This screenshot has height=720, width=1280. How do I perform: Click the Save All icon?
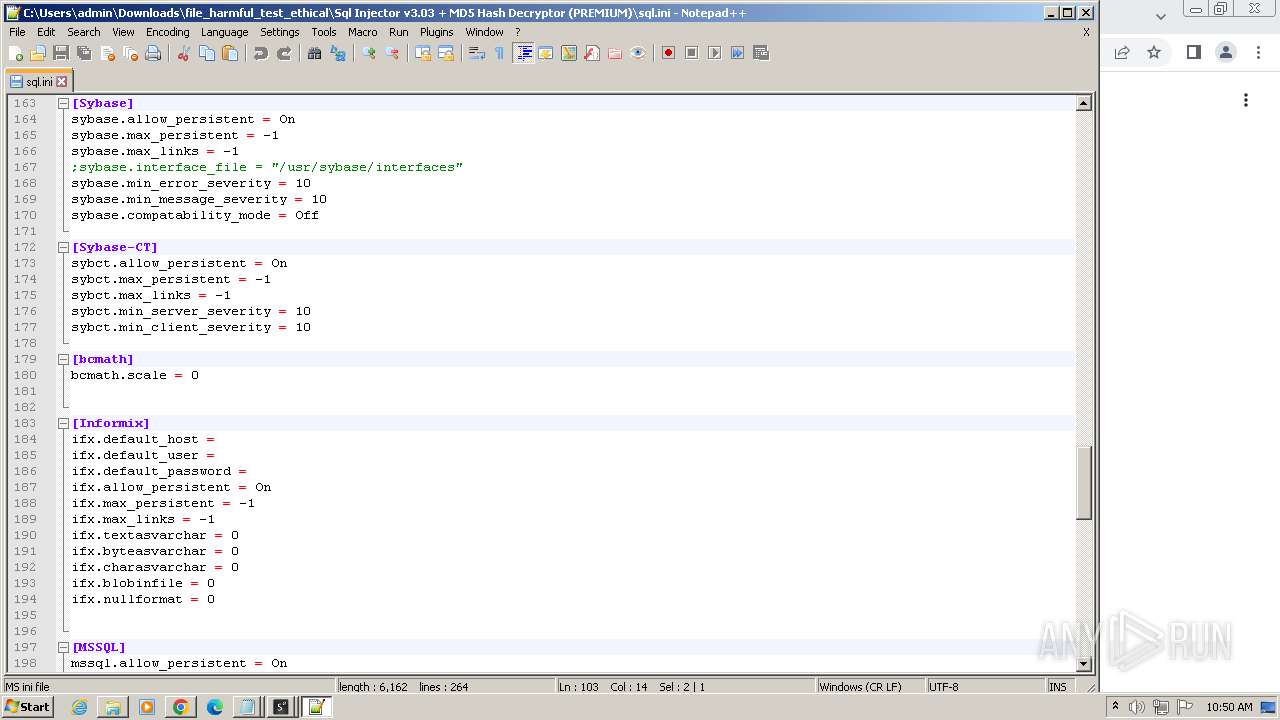point(84,53)
